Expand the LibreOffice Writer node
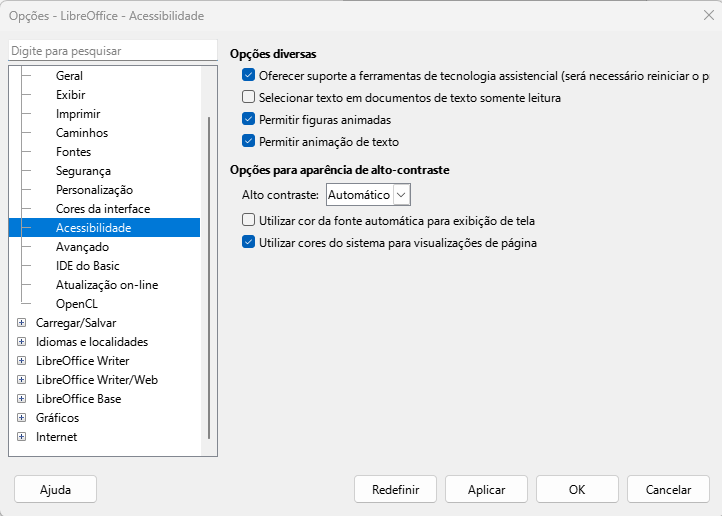The height and width of the screenshot is (516, 722). [21, 360]
